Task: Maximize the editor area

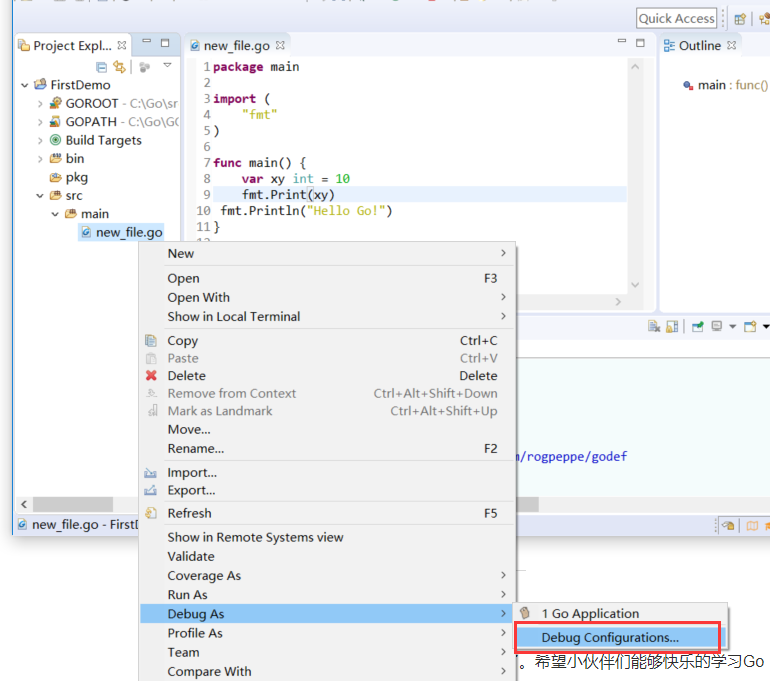Action: (x=640, y=43)
